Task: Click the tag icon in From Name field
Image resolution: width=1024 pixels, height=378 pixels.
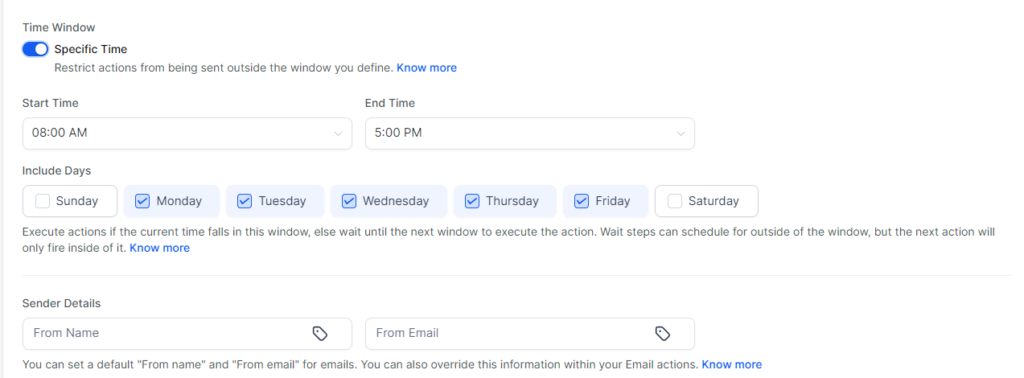Action: 319,334
